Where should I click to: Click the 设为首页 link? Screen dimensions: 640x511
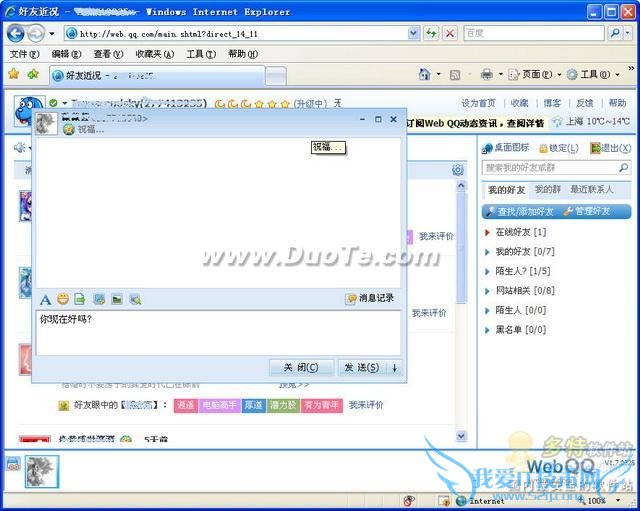pyautogui.click(x=478, y=103)
